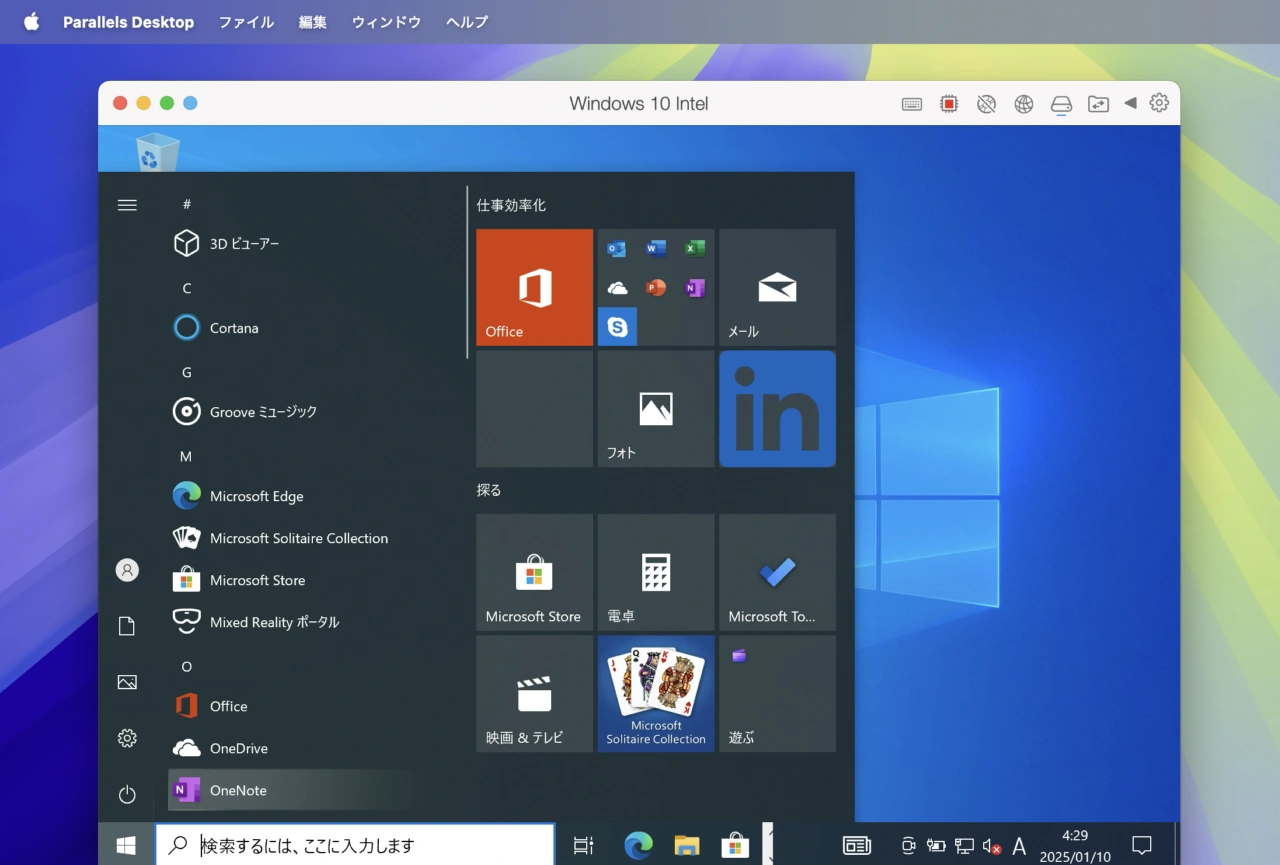Open the ファイル menu in menu bar
Image resolution: width=1280 pixels, height=865 pixels.
[x=246, y=22]
